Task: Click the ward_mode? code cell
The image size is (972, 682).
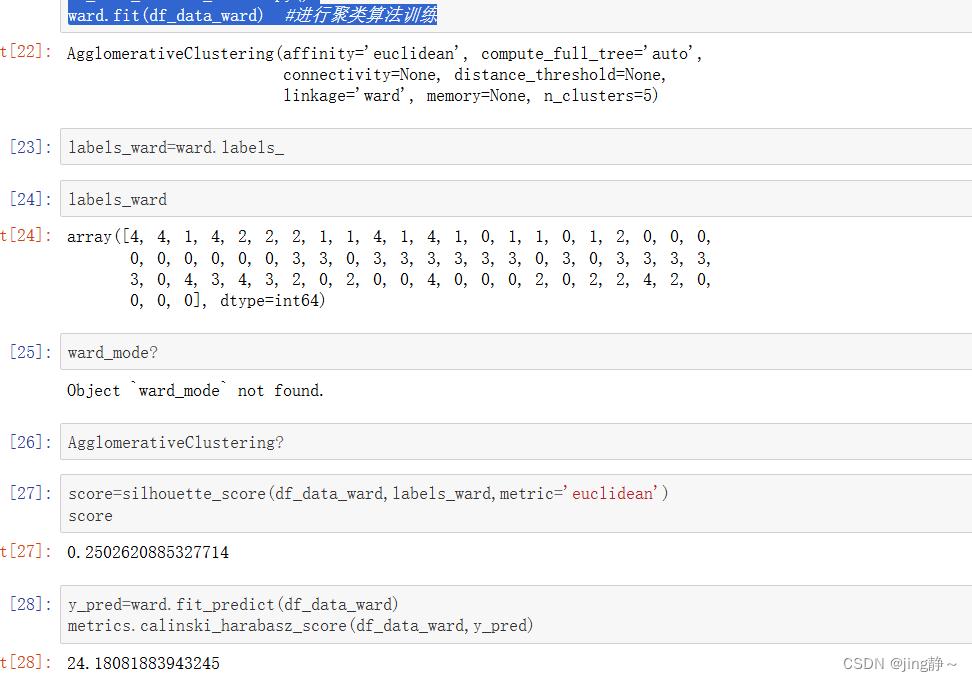Action: (516, 352)
